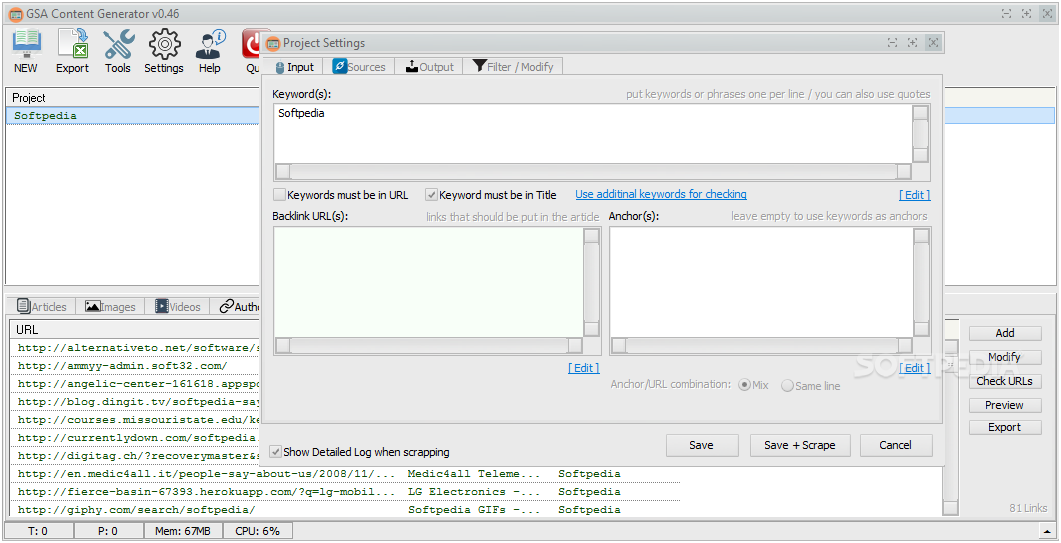Image resolution: width=1061 pixels, height=543 pixels.
Task: Click the Modify button in main window
Action: tap(1005, 357)
